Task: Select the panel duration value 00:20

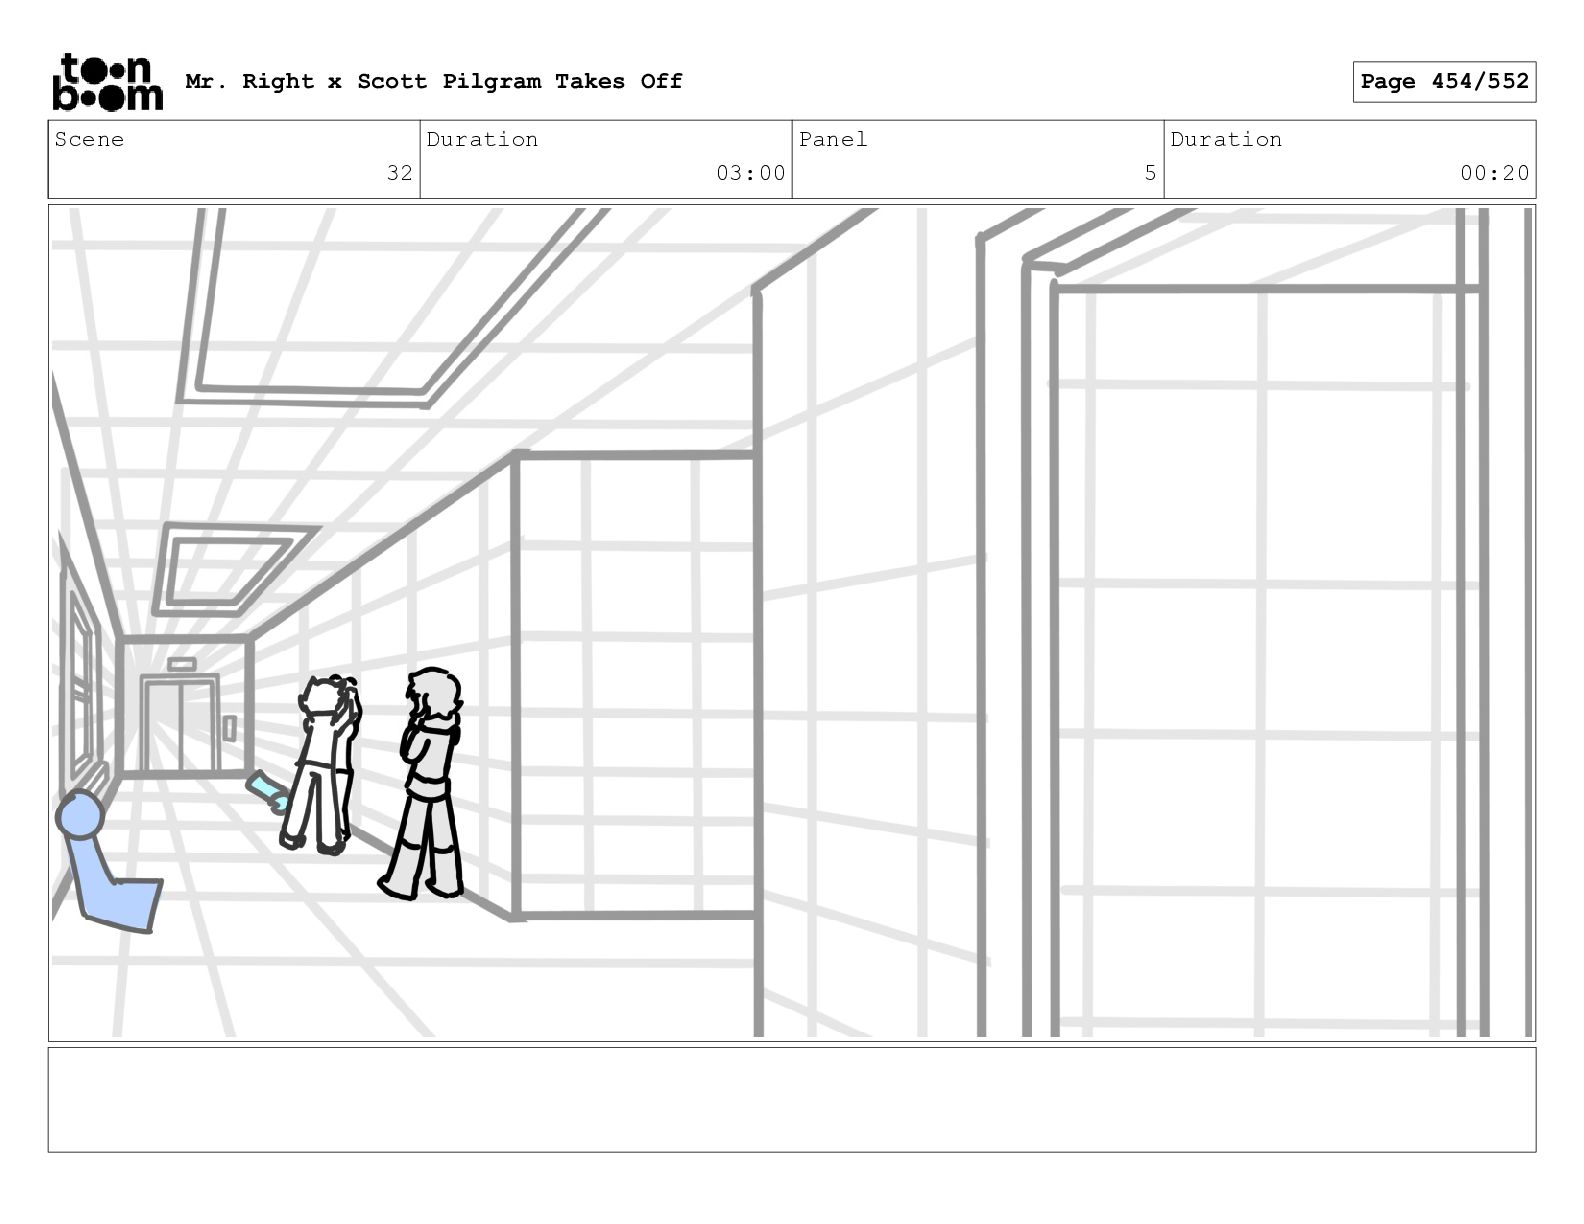Action: [x=1495, y=173]
